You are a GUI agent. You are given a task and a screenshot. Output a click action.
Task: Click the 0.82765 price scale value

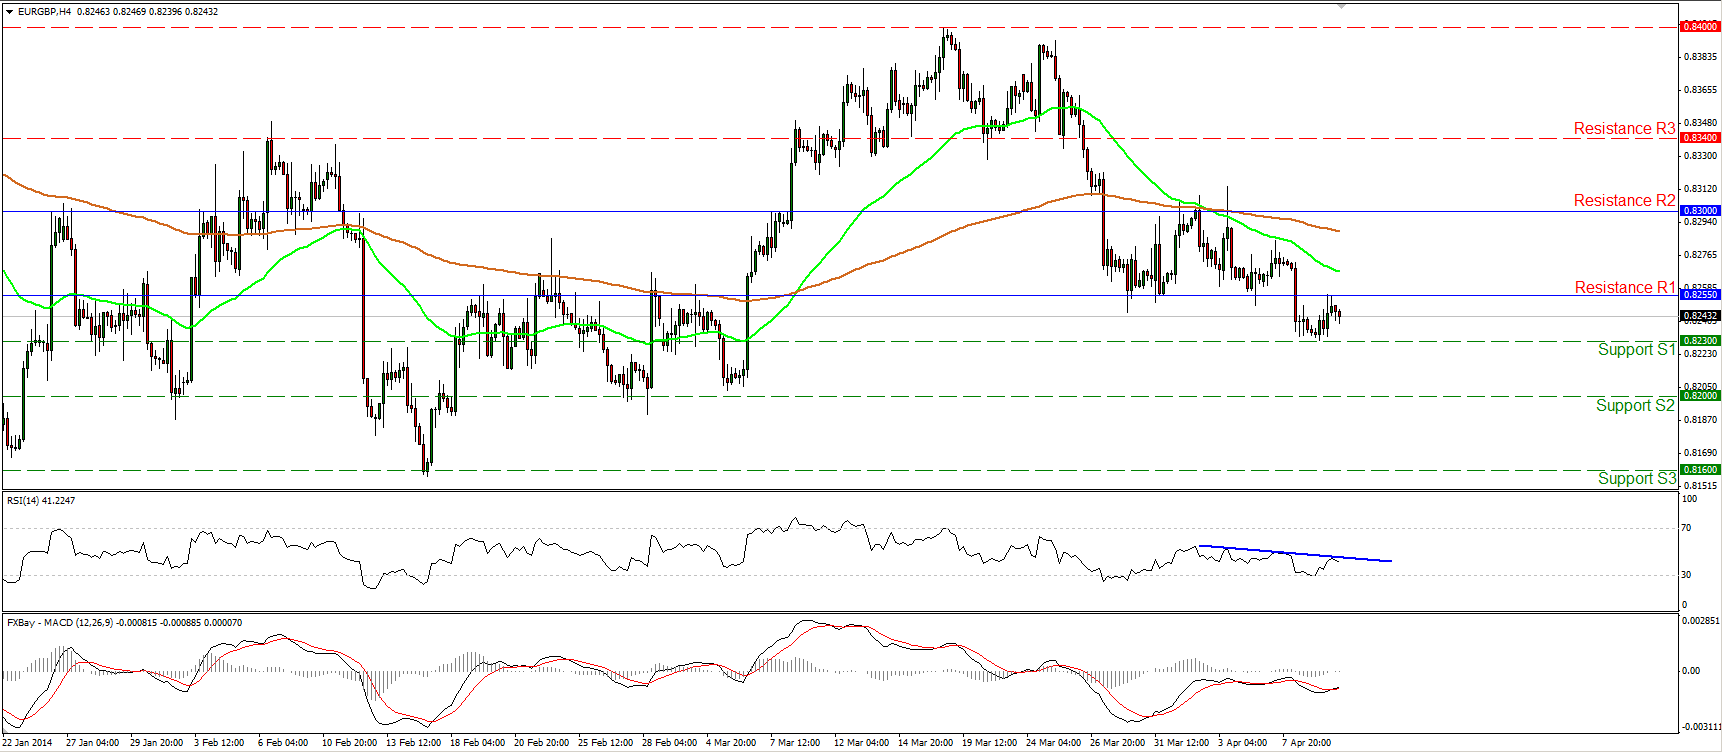(x=1700, y=255)
